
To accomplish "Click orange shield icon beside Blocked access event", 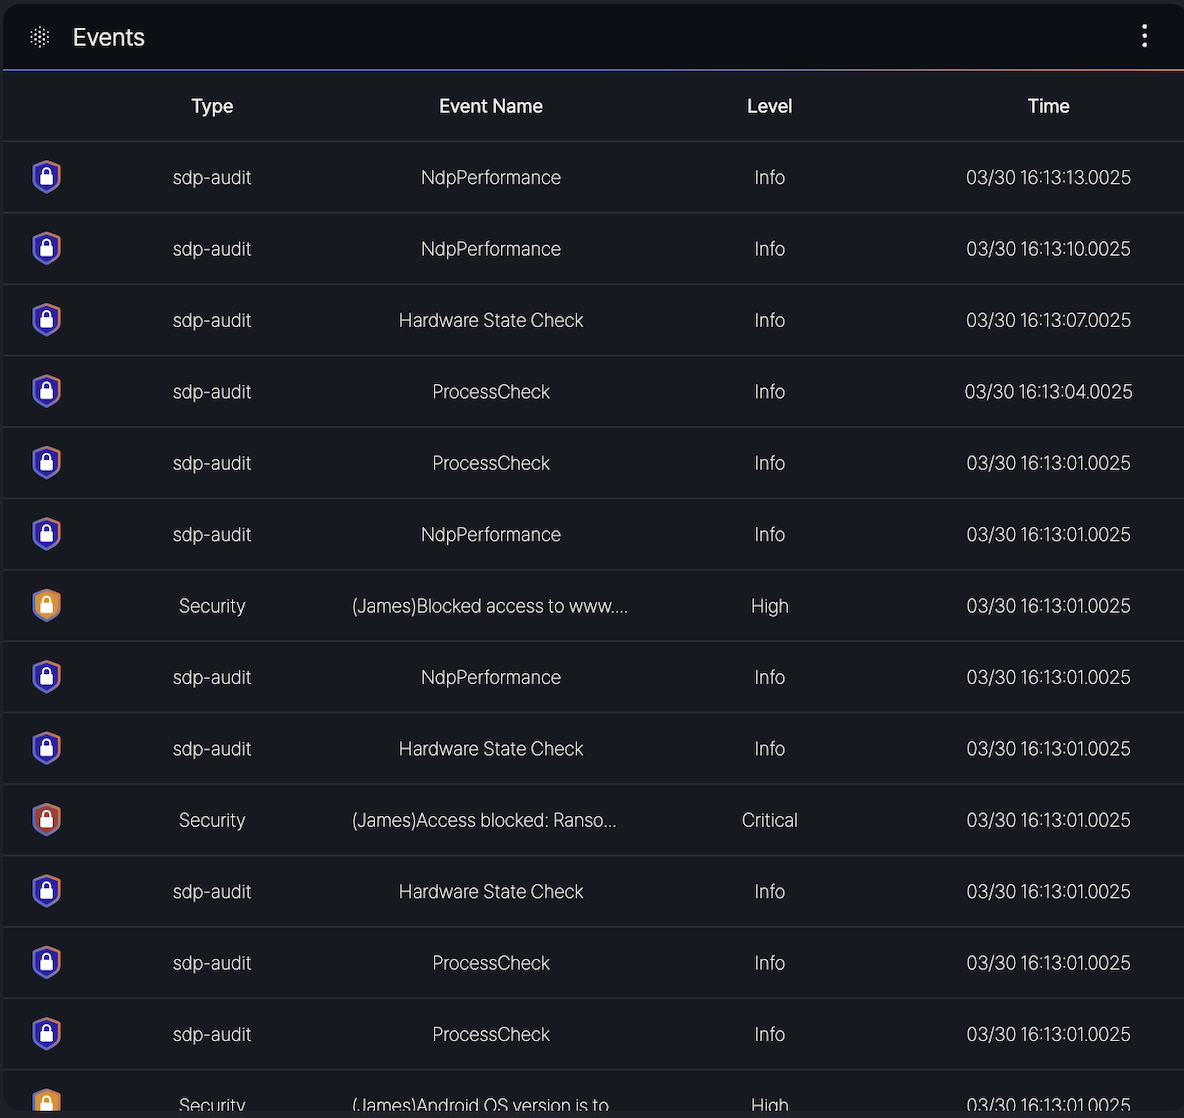I will pyautogui.click(x=47, y=606).
